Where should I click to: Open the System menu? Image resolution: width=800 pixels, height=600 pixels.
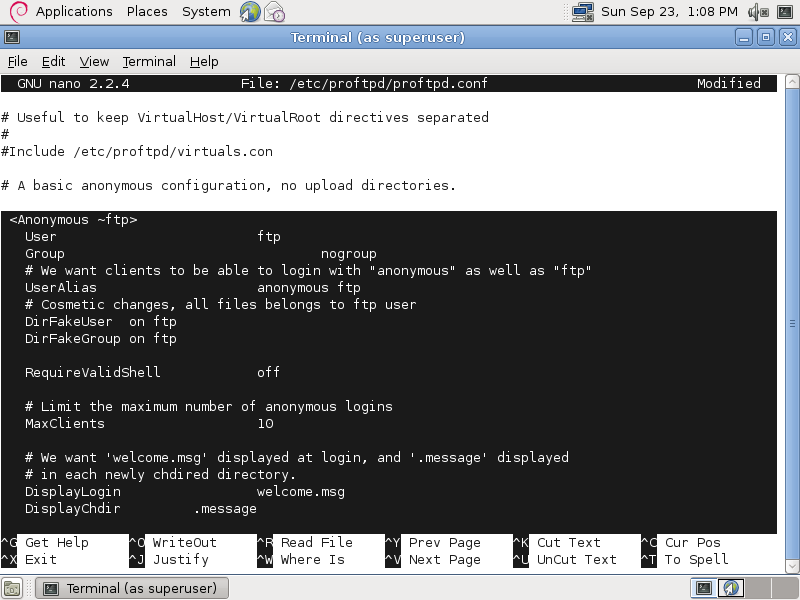[206, 11]
